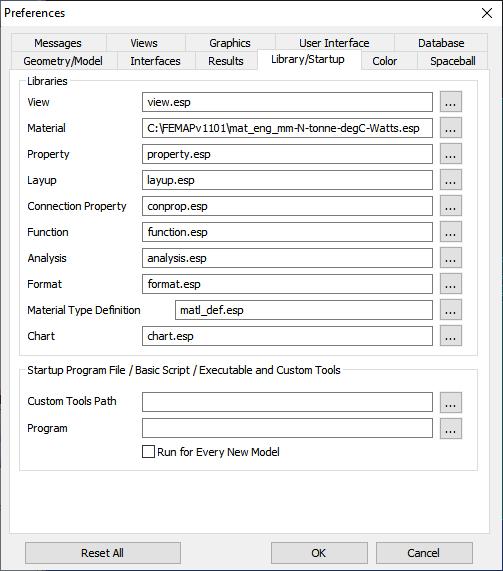Click the Material library path field
This screenshot has height=571, width=503.
pyautogui.click(x=287, y=128)
